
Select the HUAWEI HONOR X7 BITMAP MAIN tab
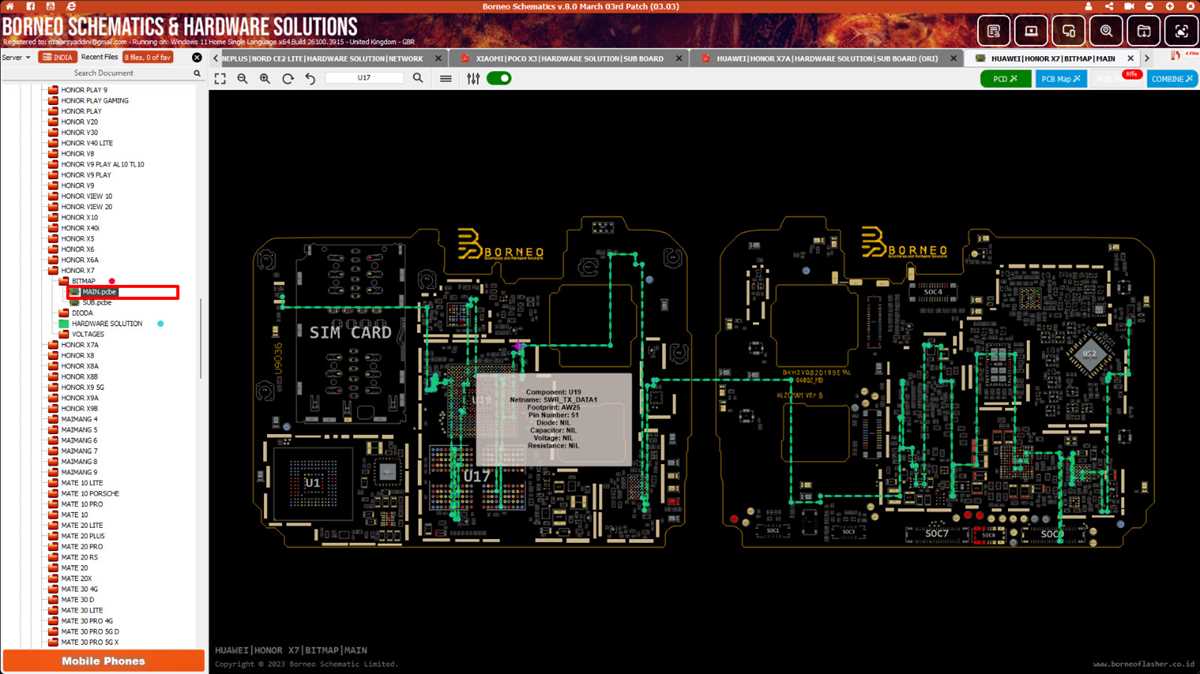tap(1053, 58)
